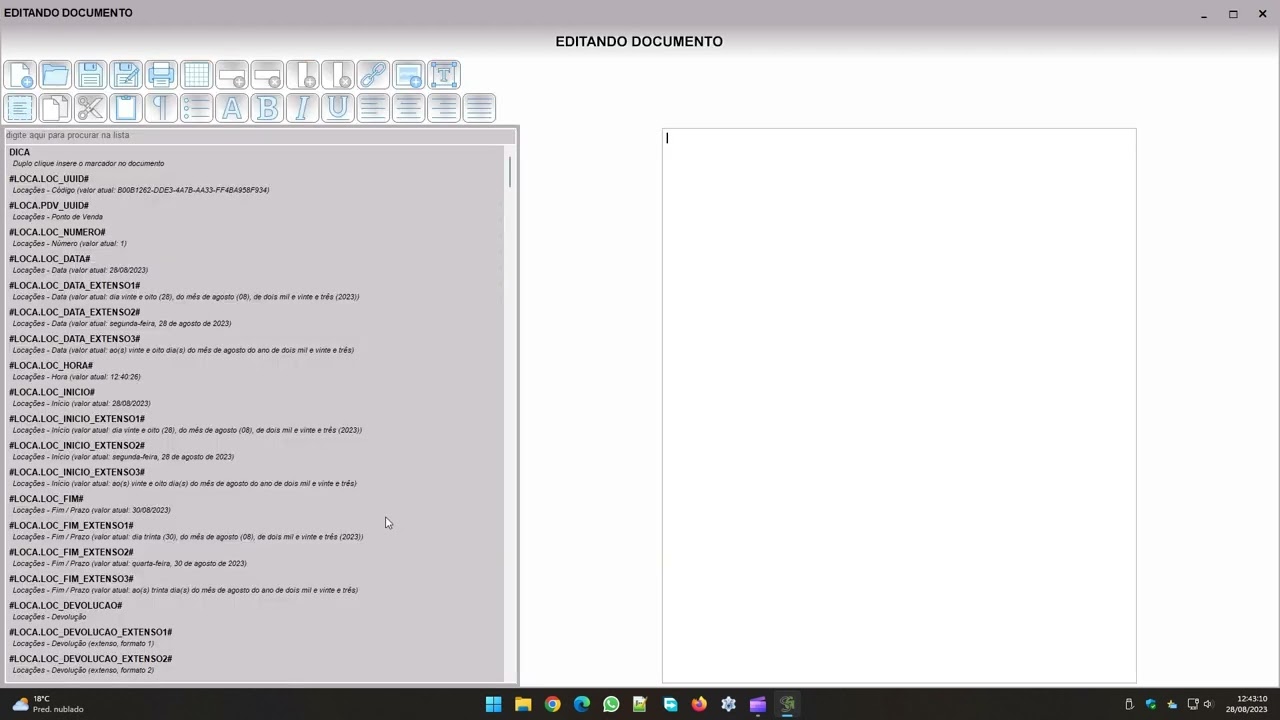Select the #LOCA.LOC_HORA# marker
Viewport: 1280px width, 720px height.
coord(255,371)
